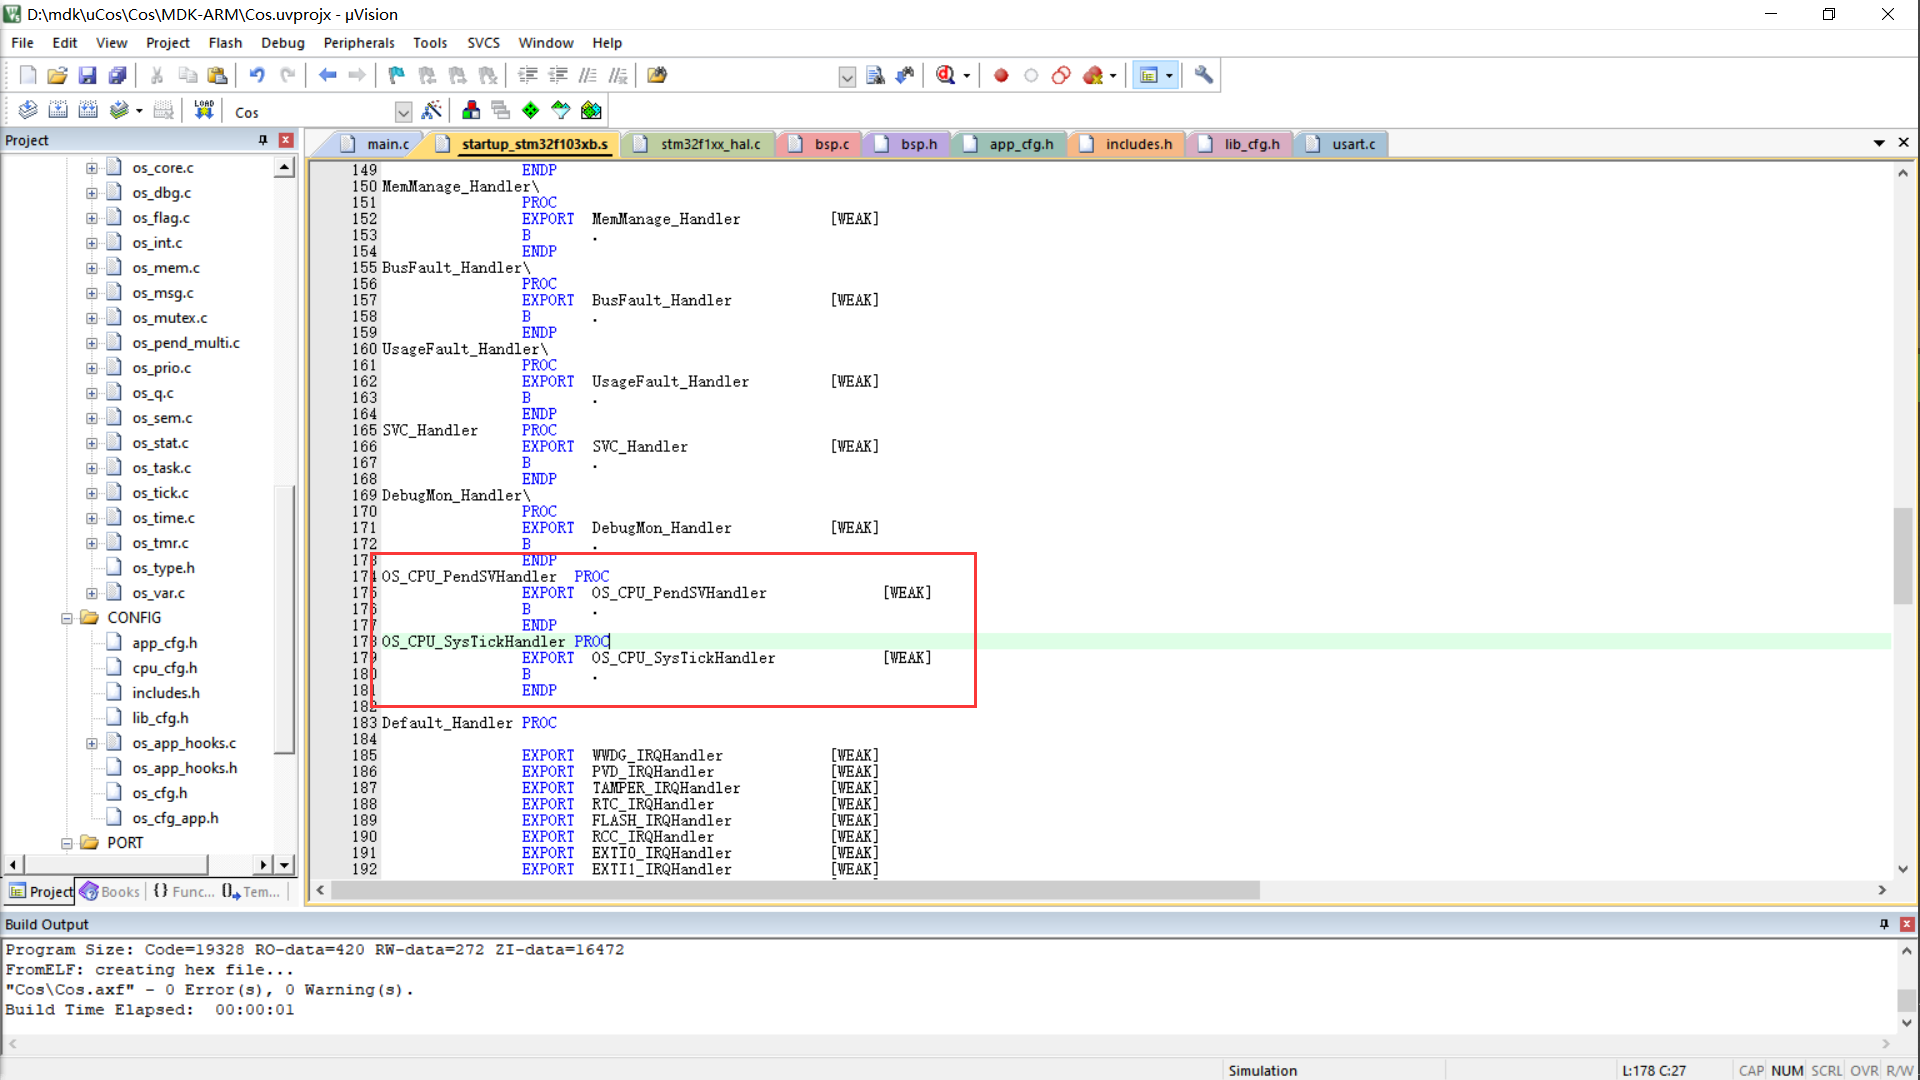This screenshot has height=1080, width=1920.
Task: Open the Peripherals menu
Action: [359, 43]
